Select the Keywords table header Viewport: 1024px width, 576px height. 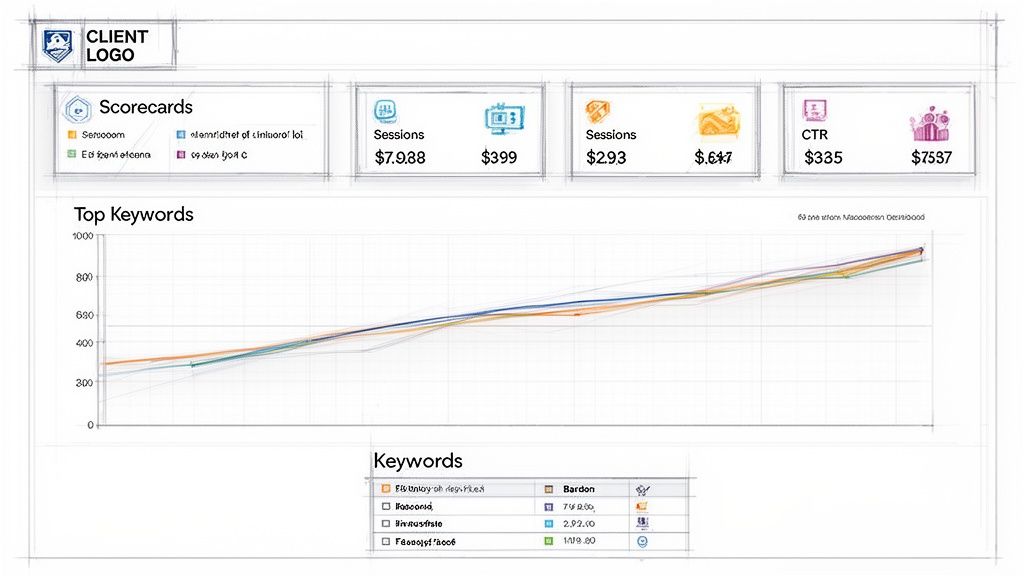[418, 461]
